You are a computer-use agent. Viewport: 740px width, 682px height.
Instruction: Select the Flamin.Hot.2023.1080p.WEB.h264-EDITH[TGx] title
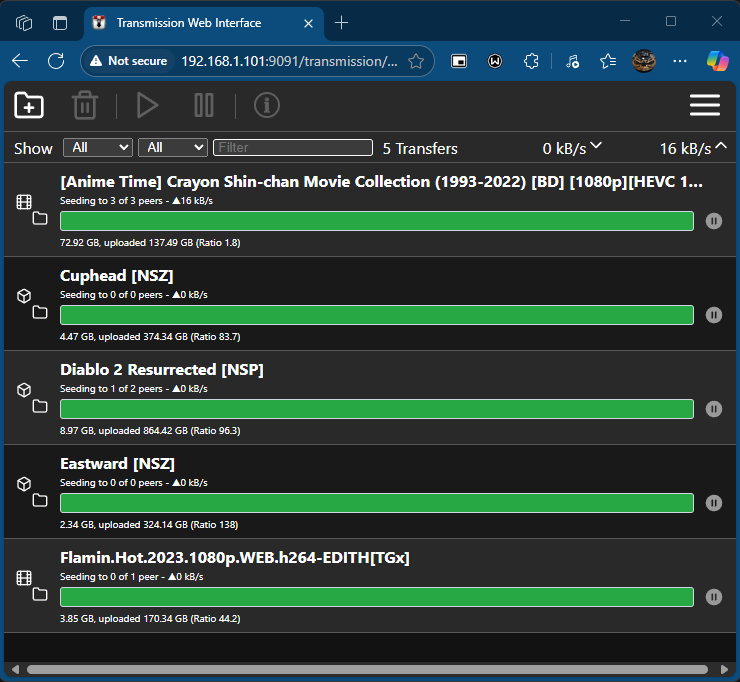click(x=235, y=557)
